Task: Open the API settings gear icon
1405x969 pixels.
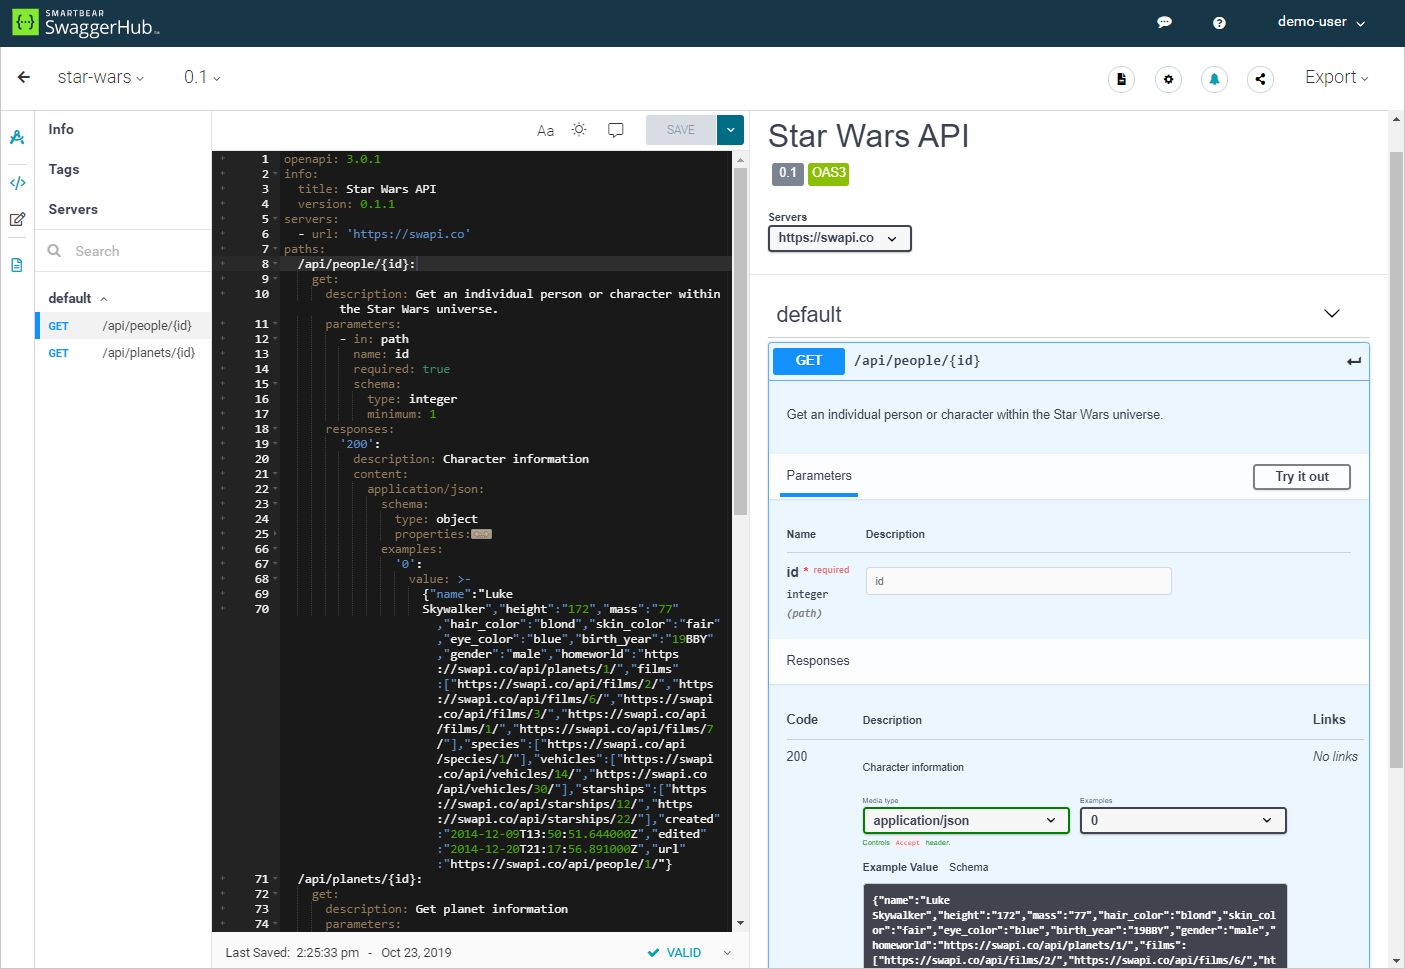Action: tap(1168, 79)
